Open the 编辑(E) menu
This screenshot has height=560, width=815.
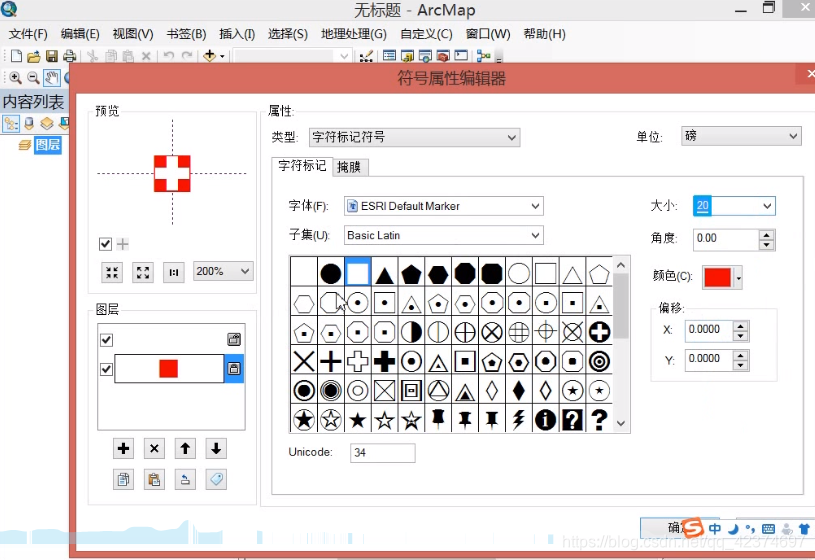click(x=80, y=34)
